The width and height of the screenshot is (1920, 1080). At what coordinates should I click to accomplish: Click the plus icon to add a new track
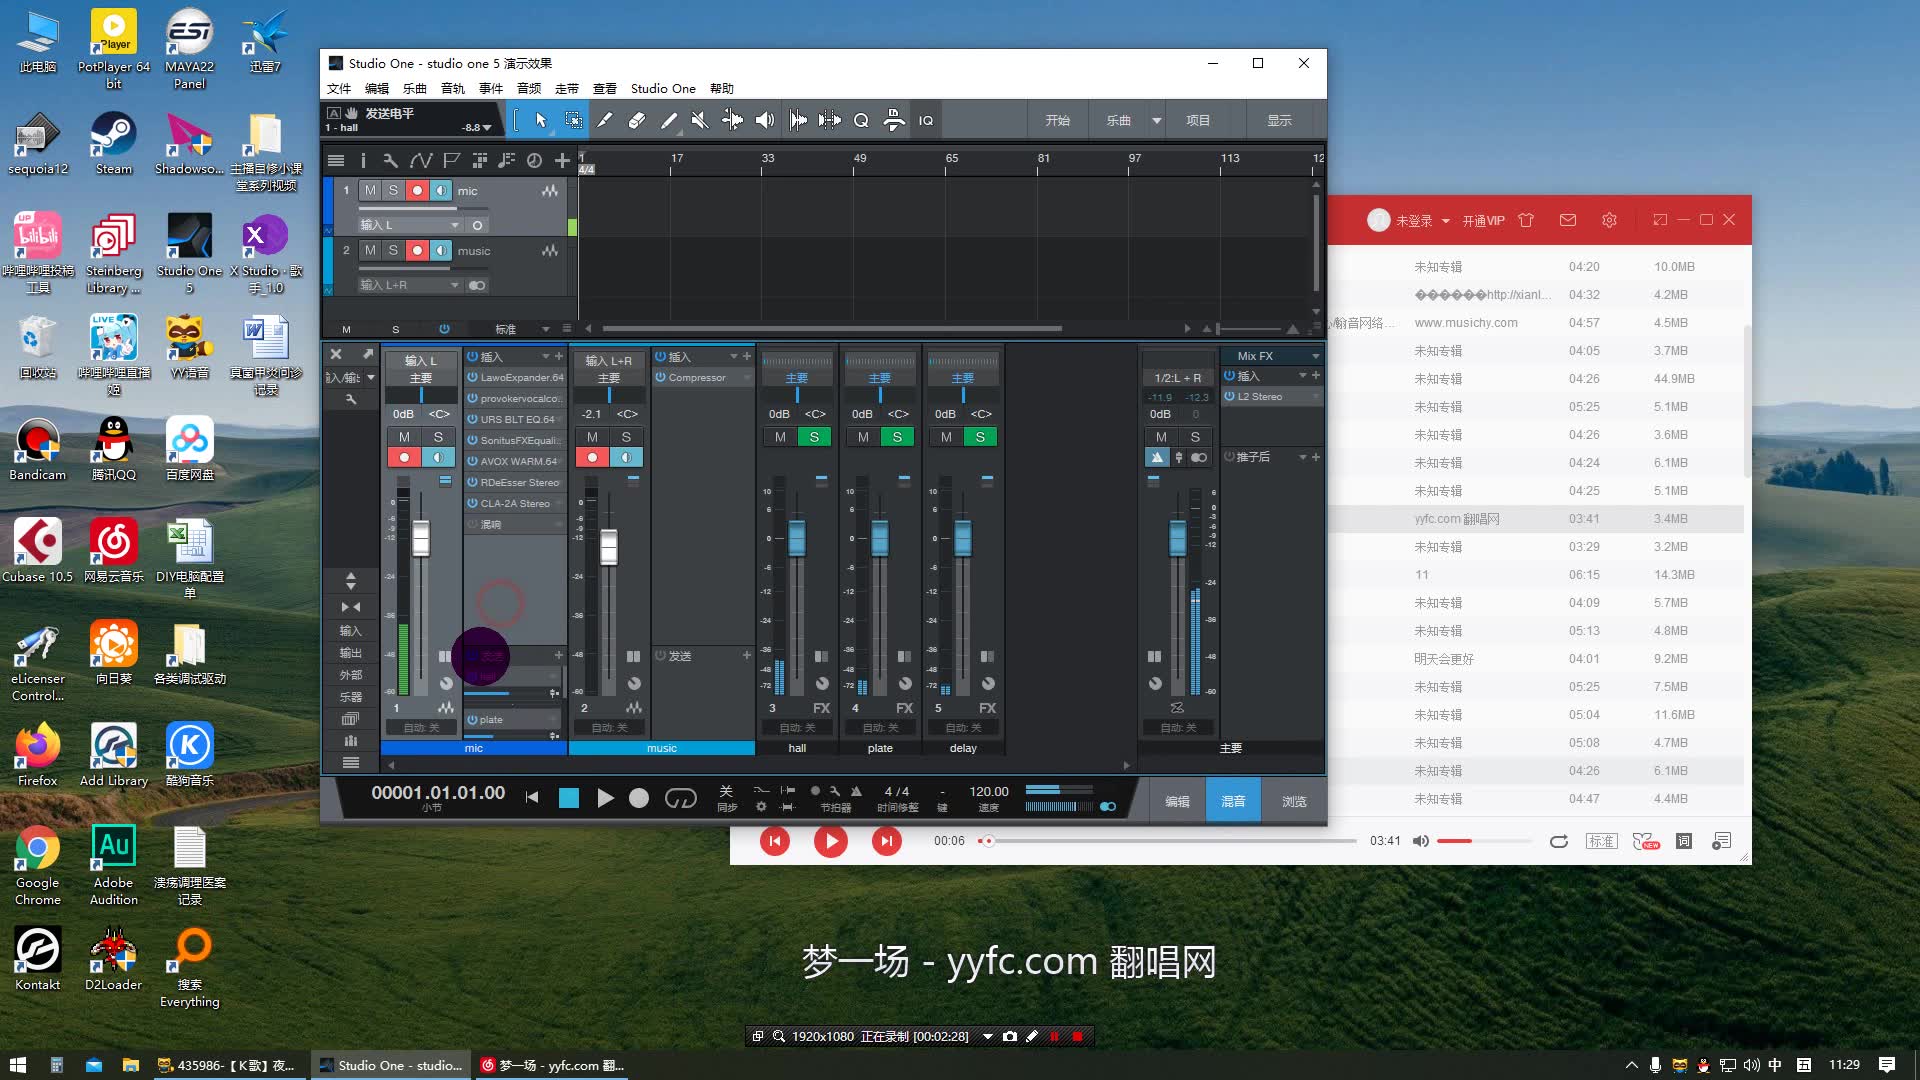[x=562, y=161]
